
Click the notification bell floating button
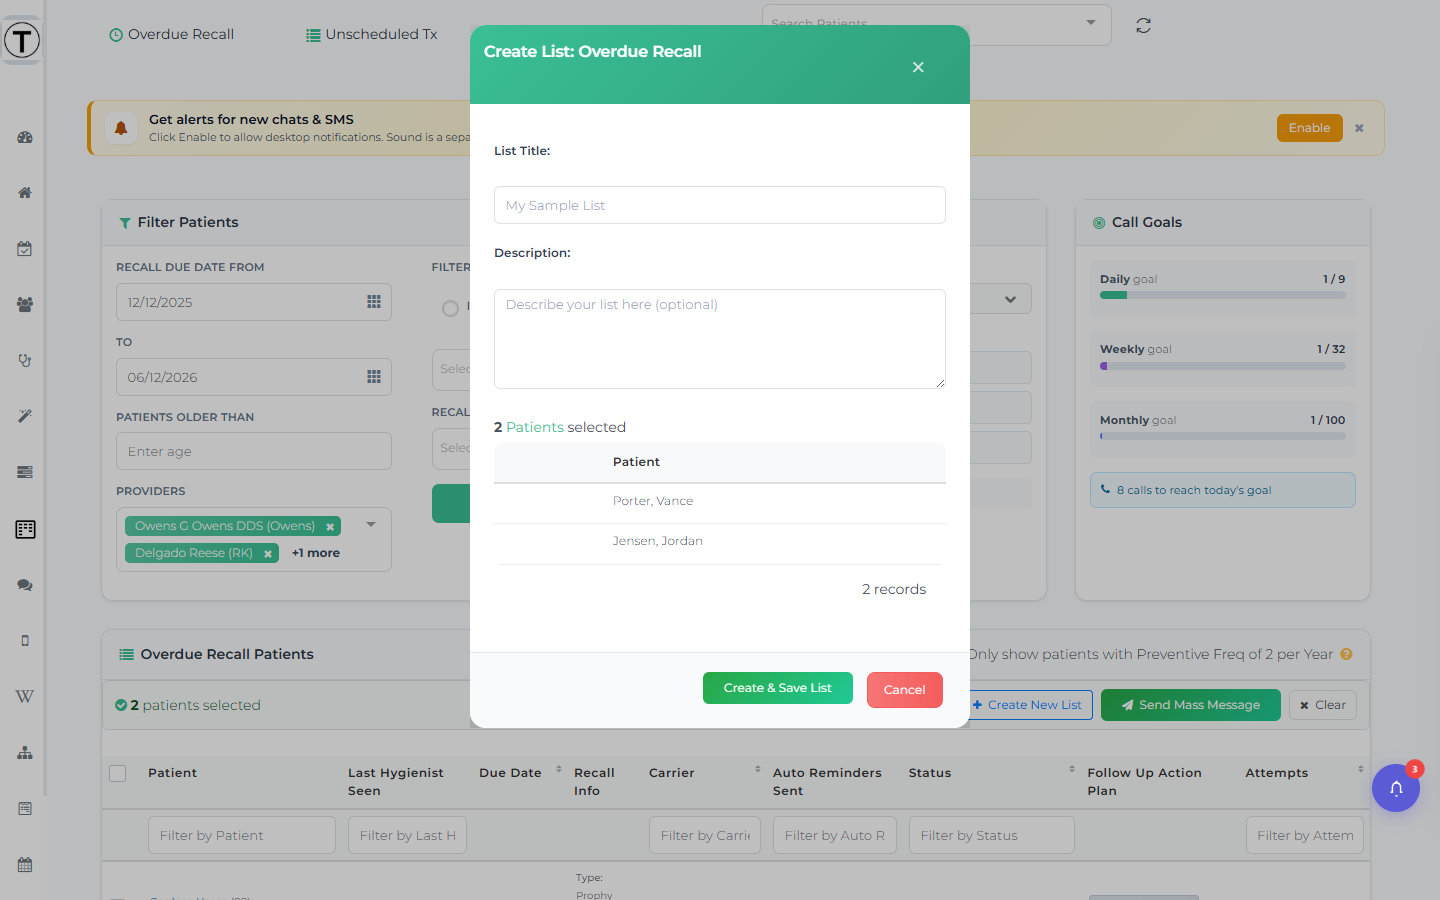tap(1396, 788)
